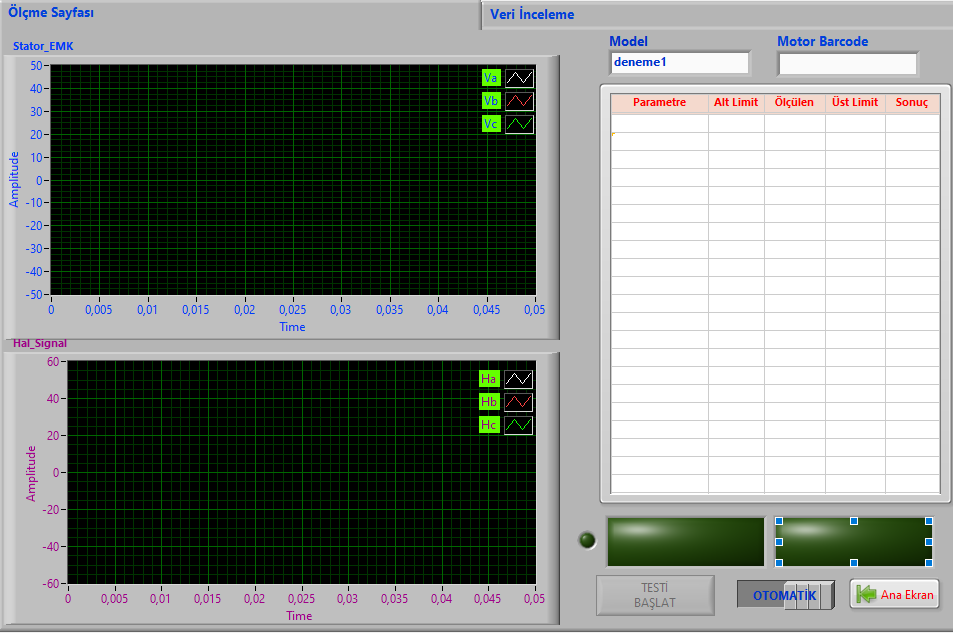953x633 pixels.
Task: Click the Ölçülen column header
Action: (x=794, y=103)
